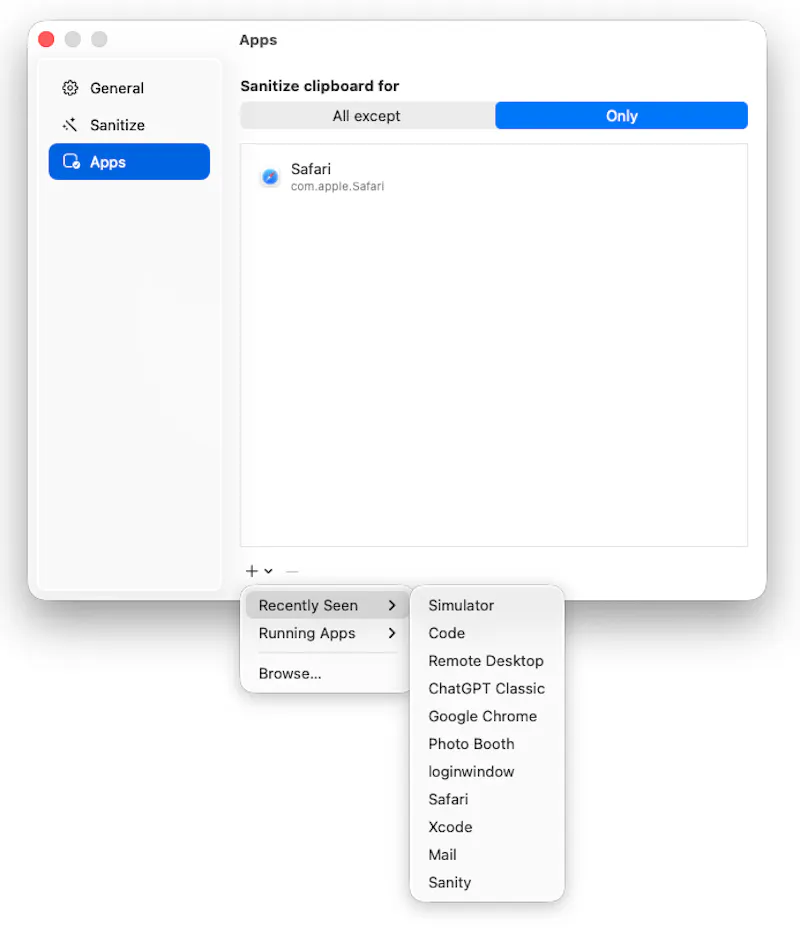The height and width of the screenshot is (935, 800).
Task: Select the Apps sidebar item
Action: click(x=129, y=162)
